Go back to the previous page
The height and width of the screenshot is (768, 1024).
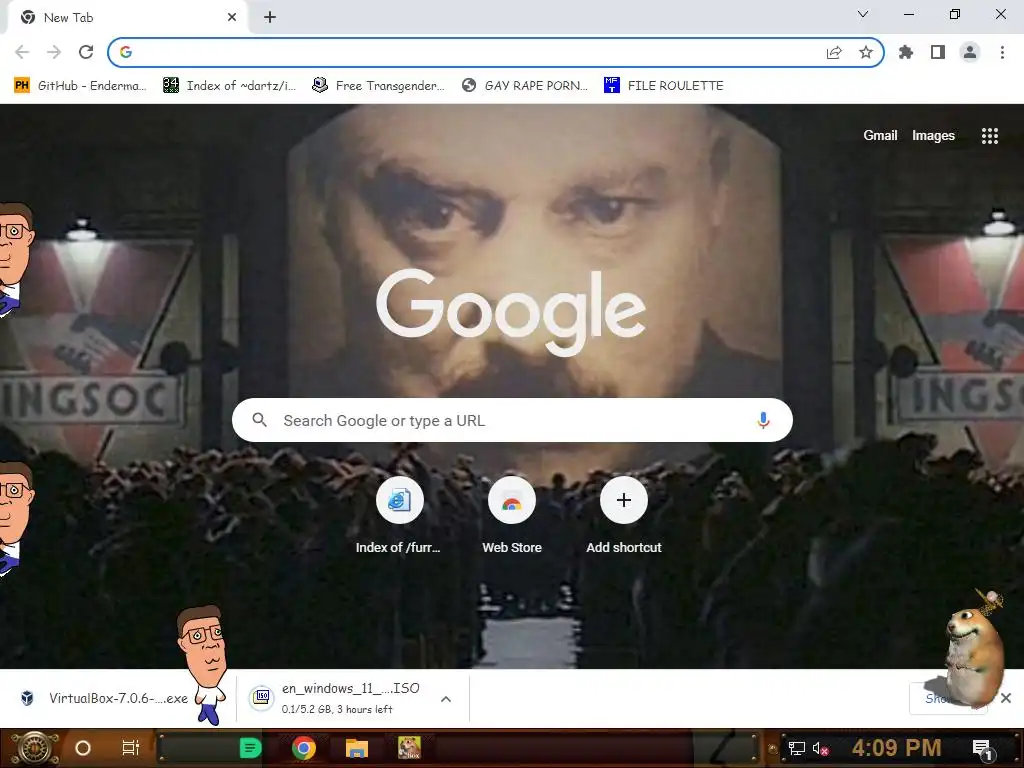22,52
